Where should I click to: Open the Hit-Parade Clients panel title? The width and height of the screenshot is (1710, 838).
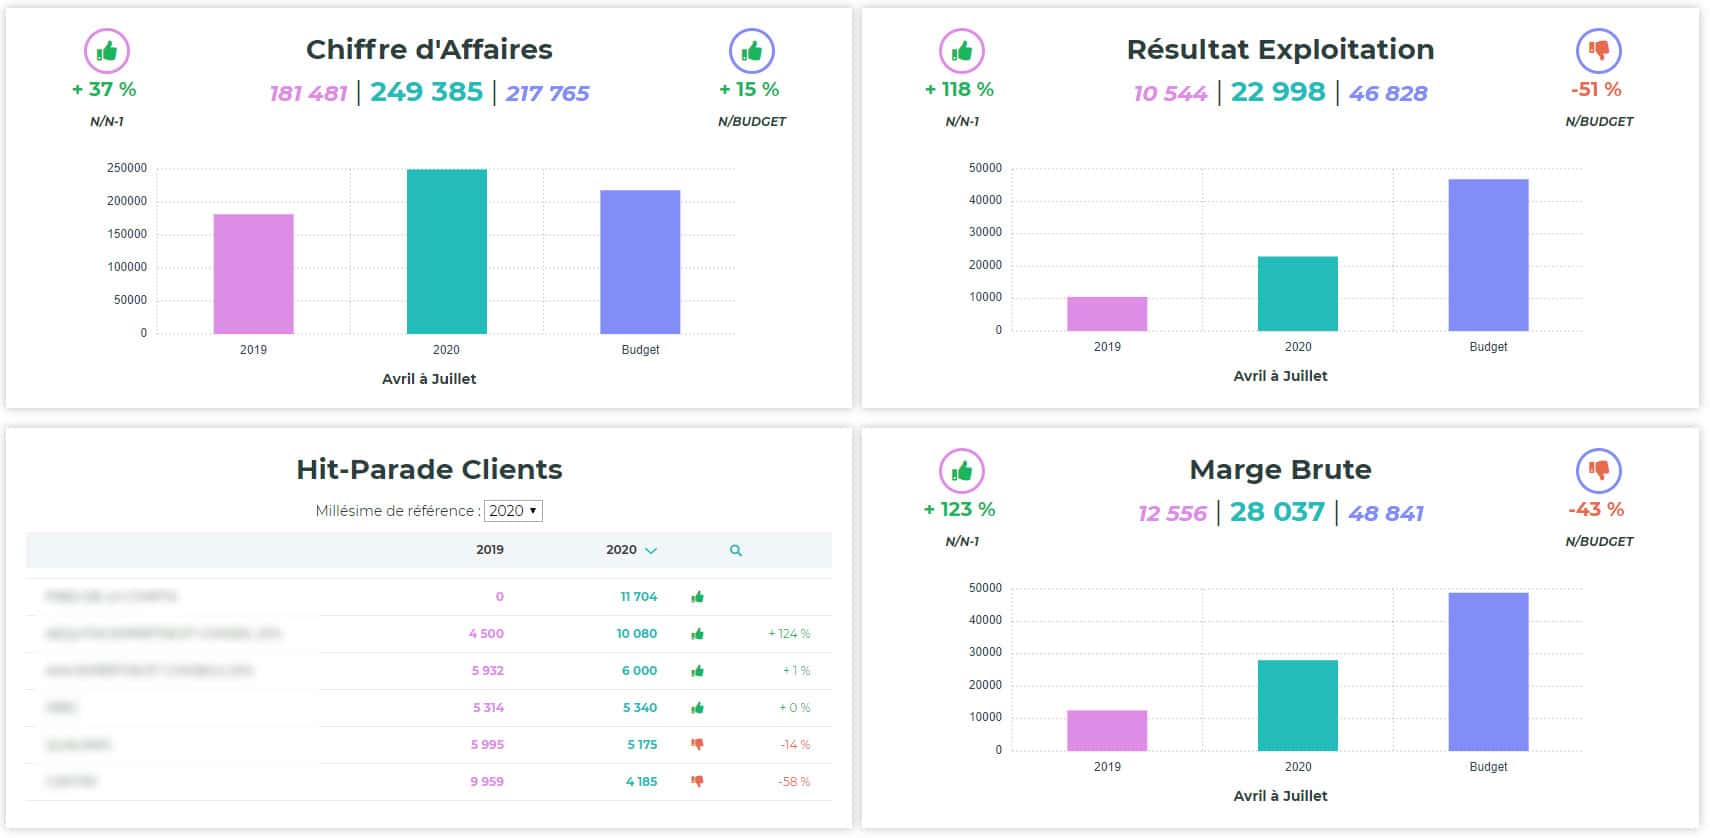[x=429, y=469]
